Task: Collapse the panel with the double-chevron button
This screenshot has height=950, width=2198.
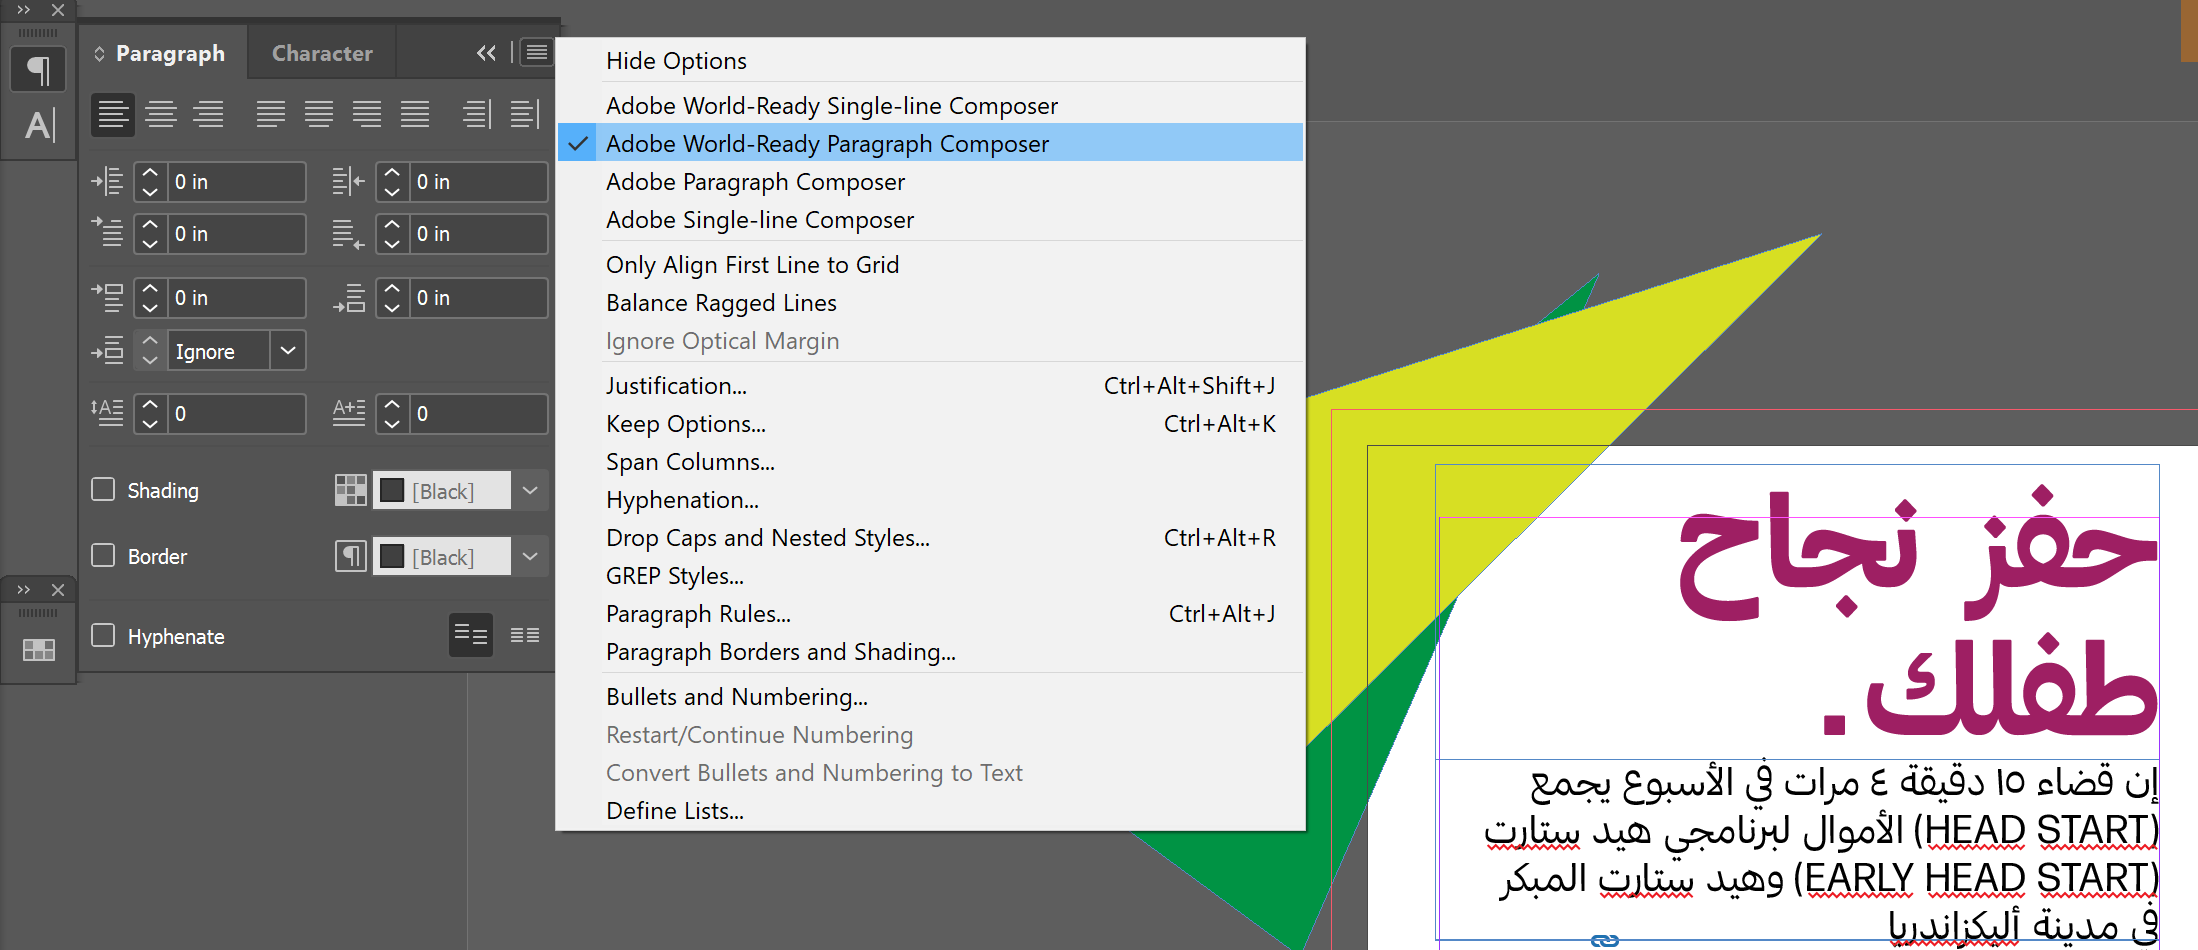Action: point(486,52)
